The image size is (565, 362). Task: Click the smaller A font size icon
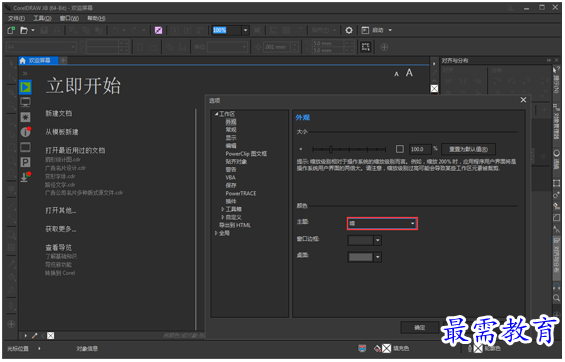click(397, 74)
